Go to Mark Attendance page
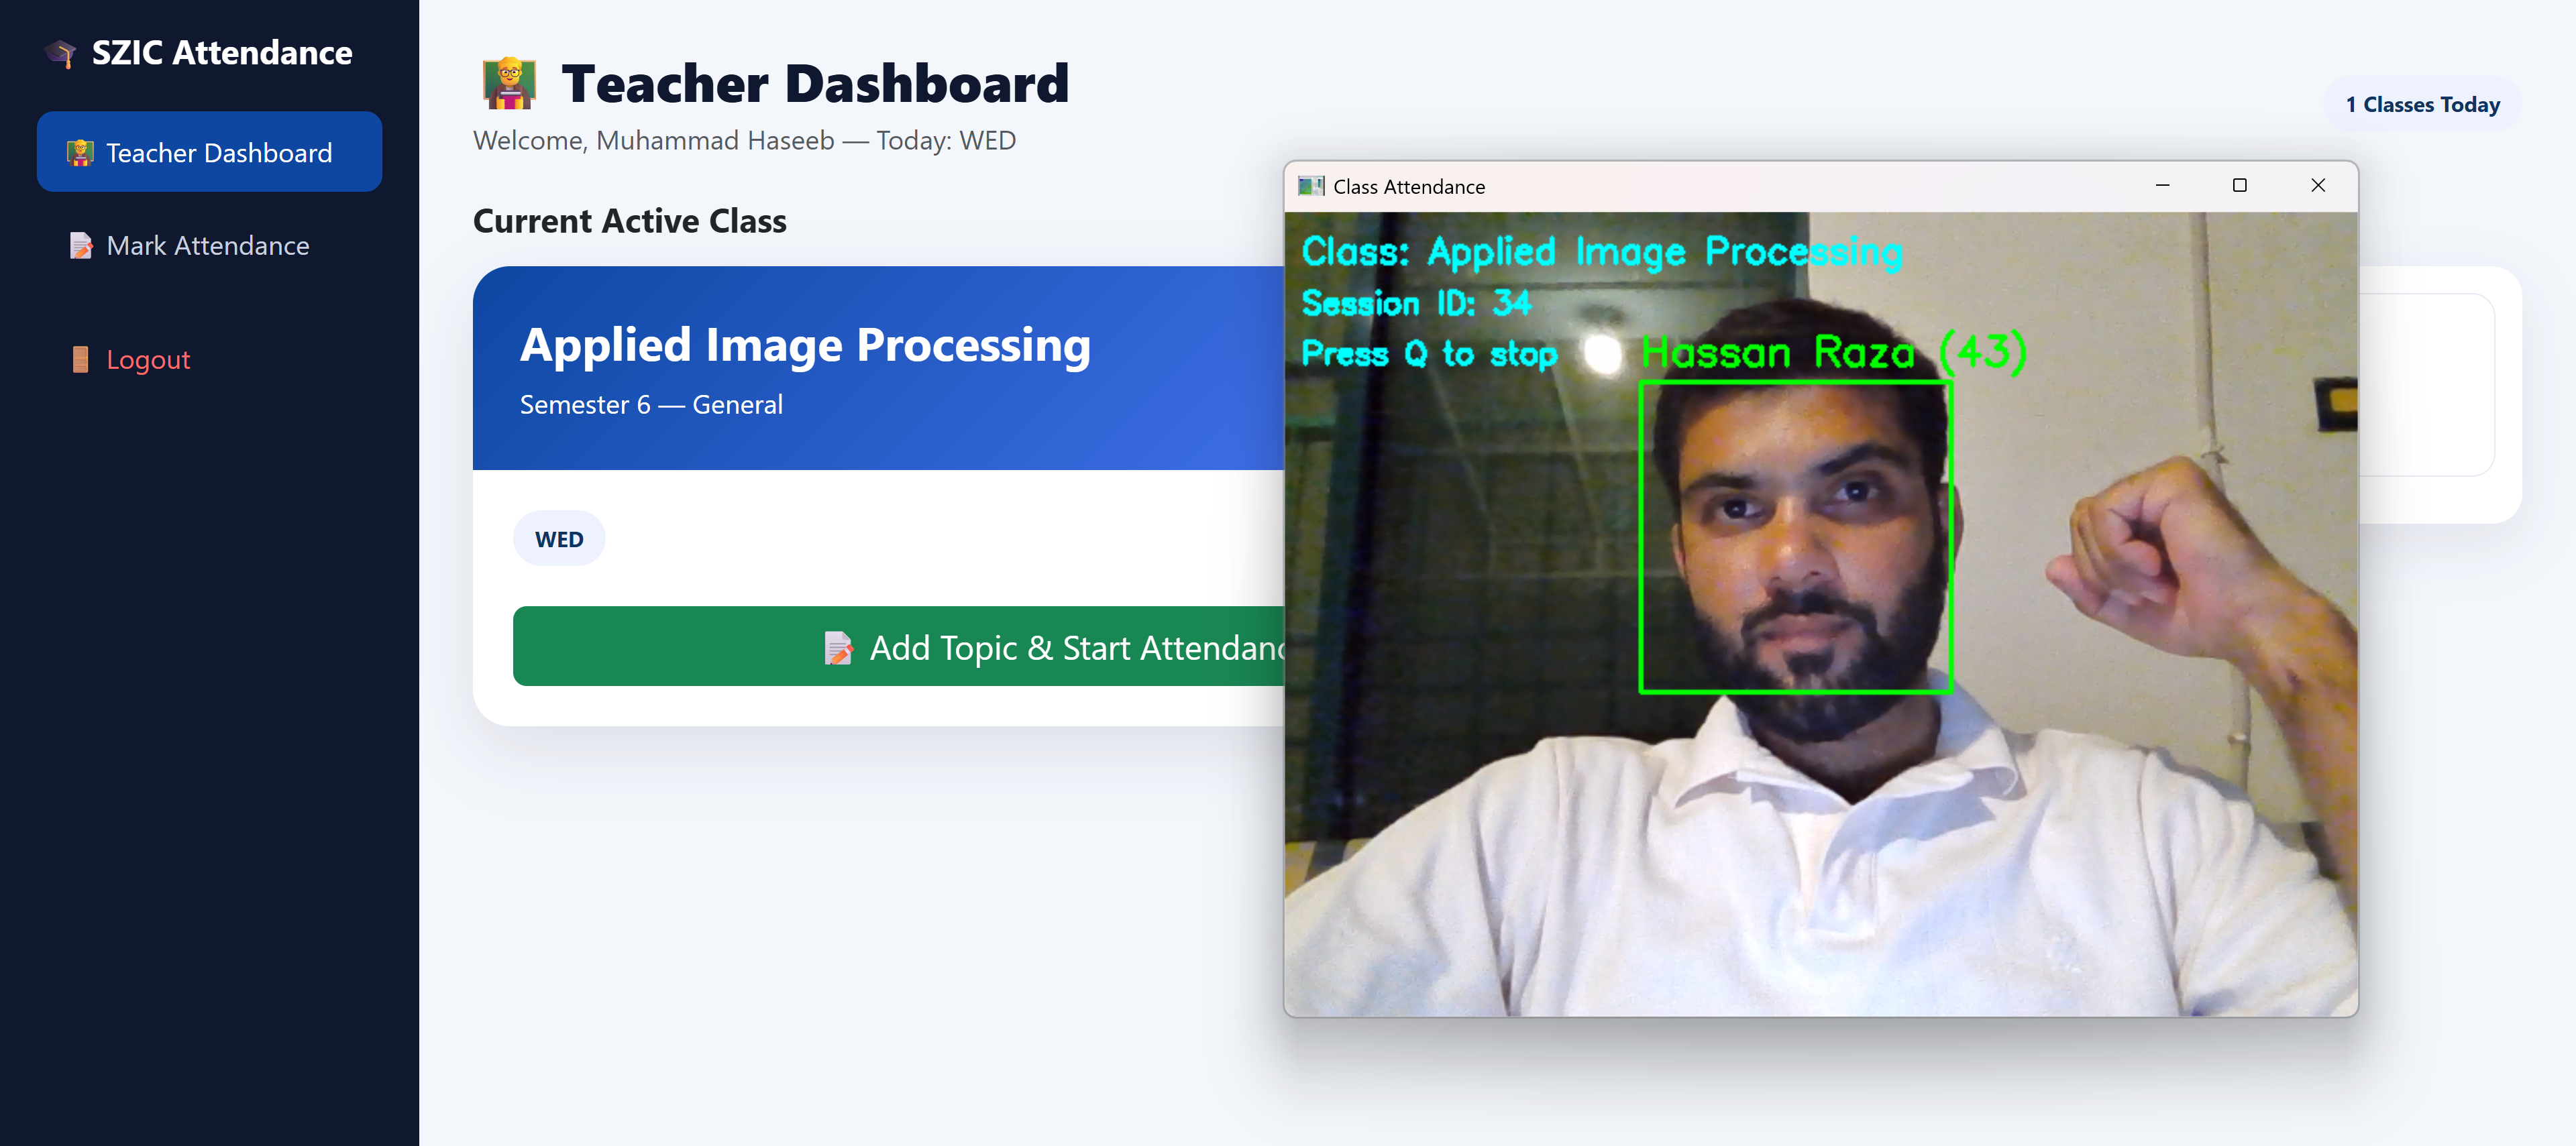2576x1146 pixels. pos(209,245)
